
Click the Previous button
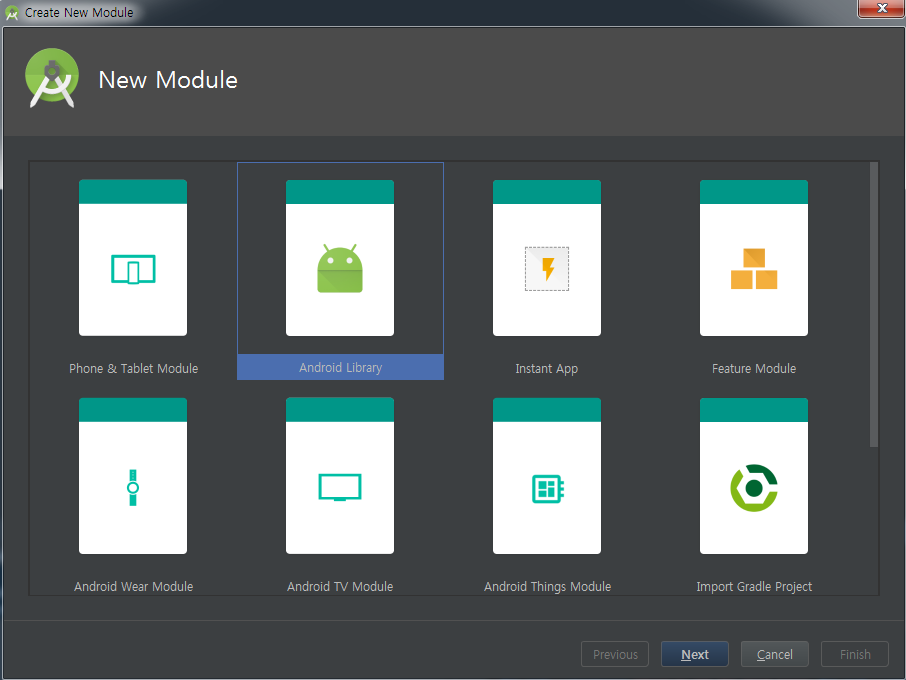pyautogui.click(x=614, y=654)
